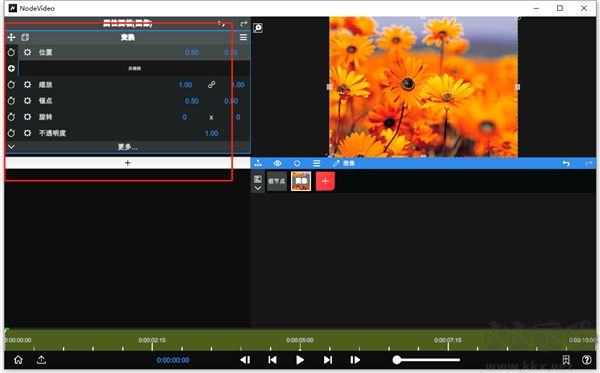Image resolution: width=600 pixels, height=373 pixels.
Task: Jump to the end of the timeline
Action: pos(328,360)
